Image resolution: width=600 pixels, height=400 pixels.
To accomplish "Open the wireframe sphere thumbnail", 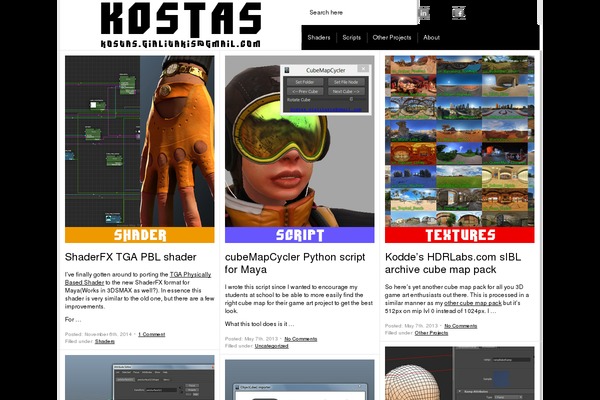I will pyautogui.click(x=460, y=373).
